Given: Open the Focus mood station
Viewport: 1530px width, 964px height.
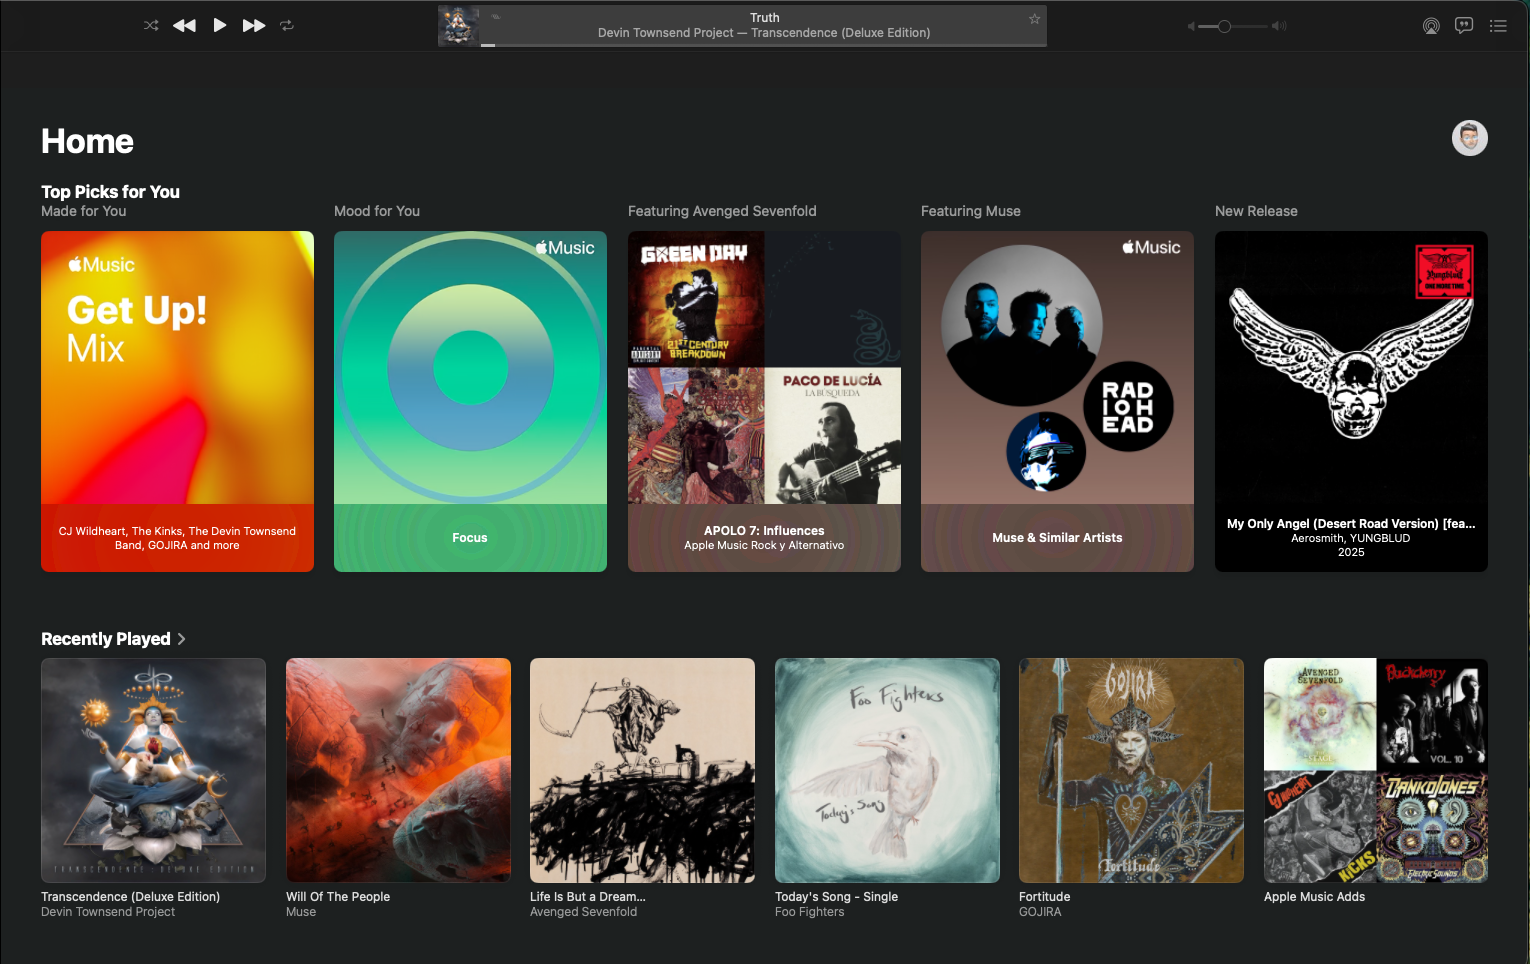Looking at the screenshot, I should click(x=470, y=401).
